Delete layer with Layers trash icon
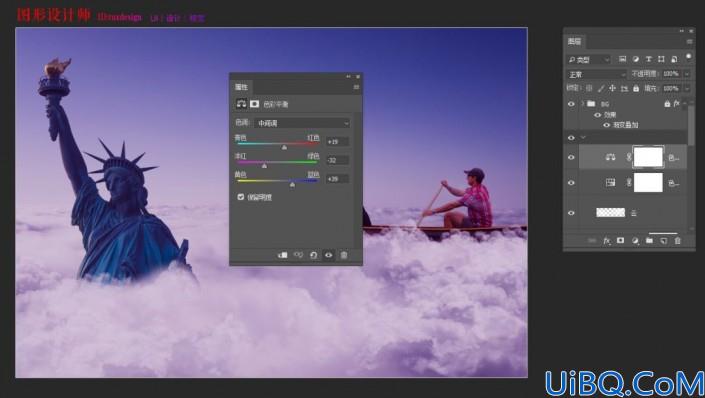Image resolution: width=705 pixels, height=398 pixels. 678,241
